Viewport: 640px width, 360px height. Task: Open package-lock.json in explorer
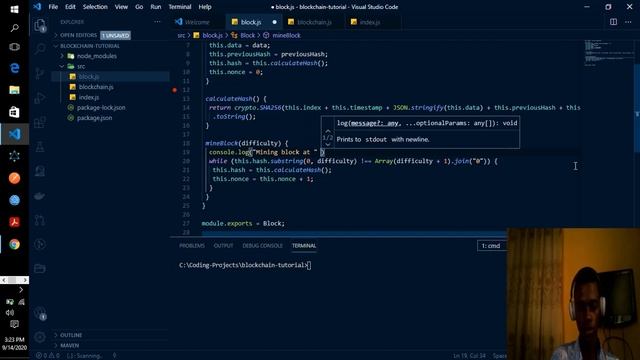(101, 107)
